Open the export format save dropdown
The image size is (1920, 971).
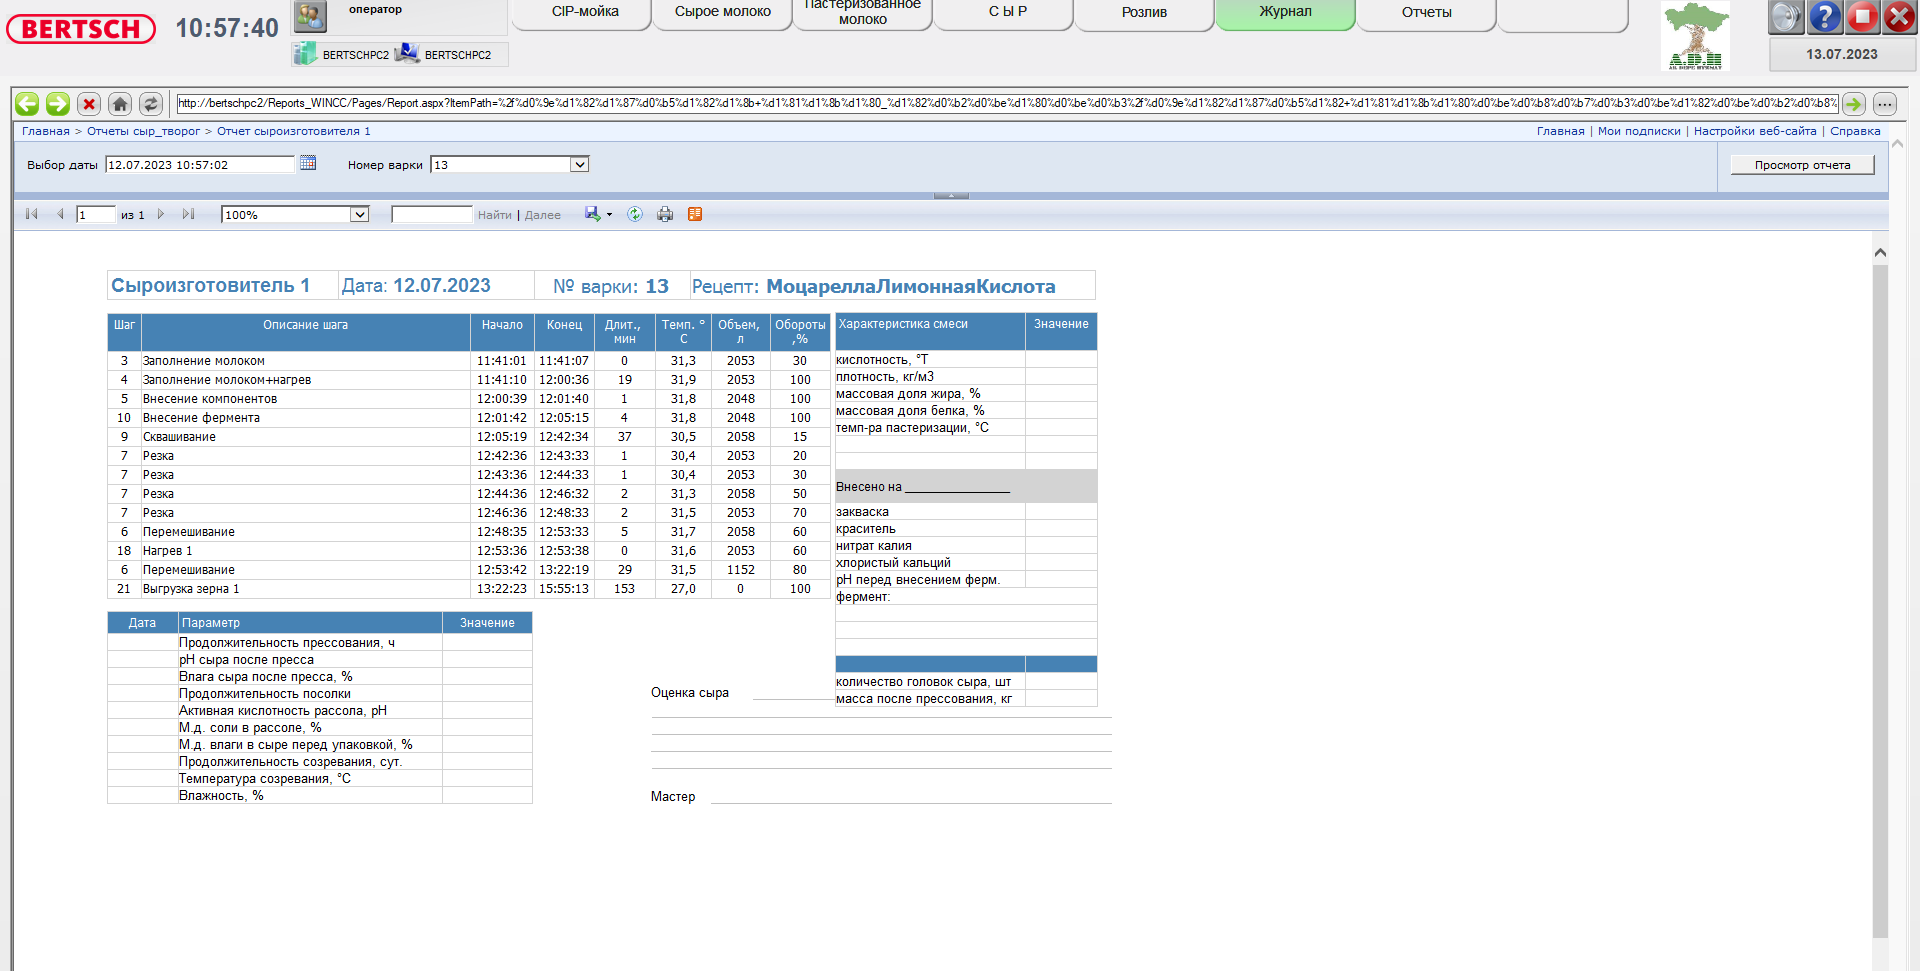pos(609,215)
